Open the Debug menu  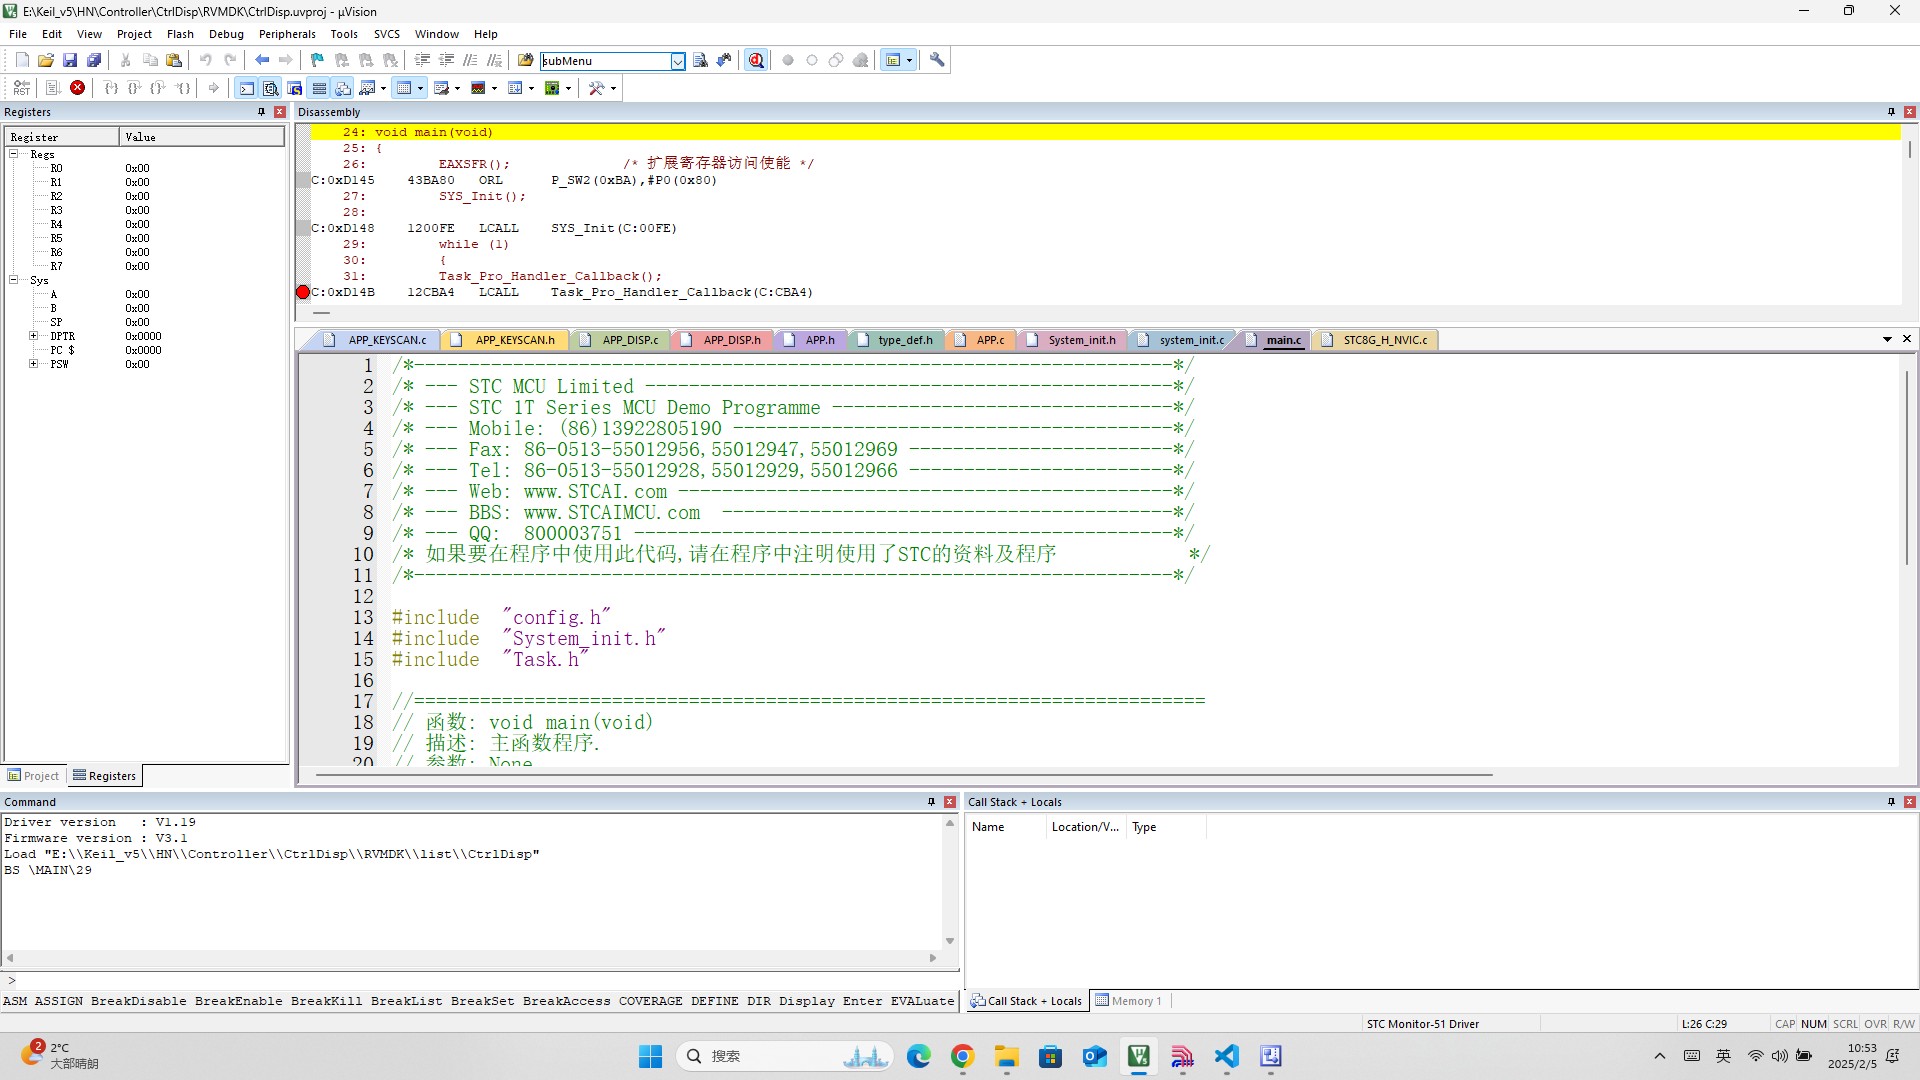coord(226,34)
